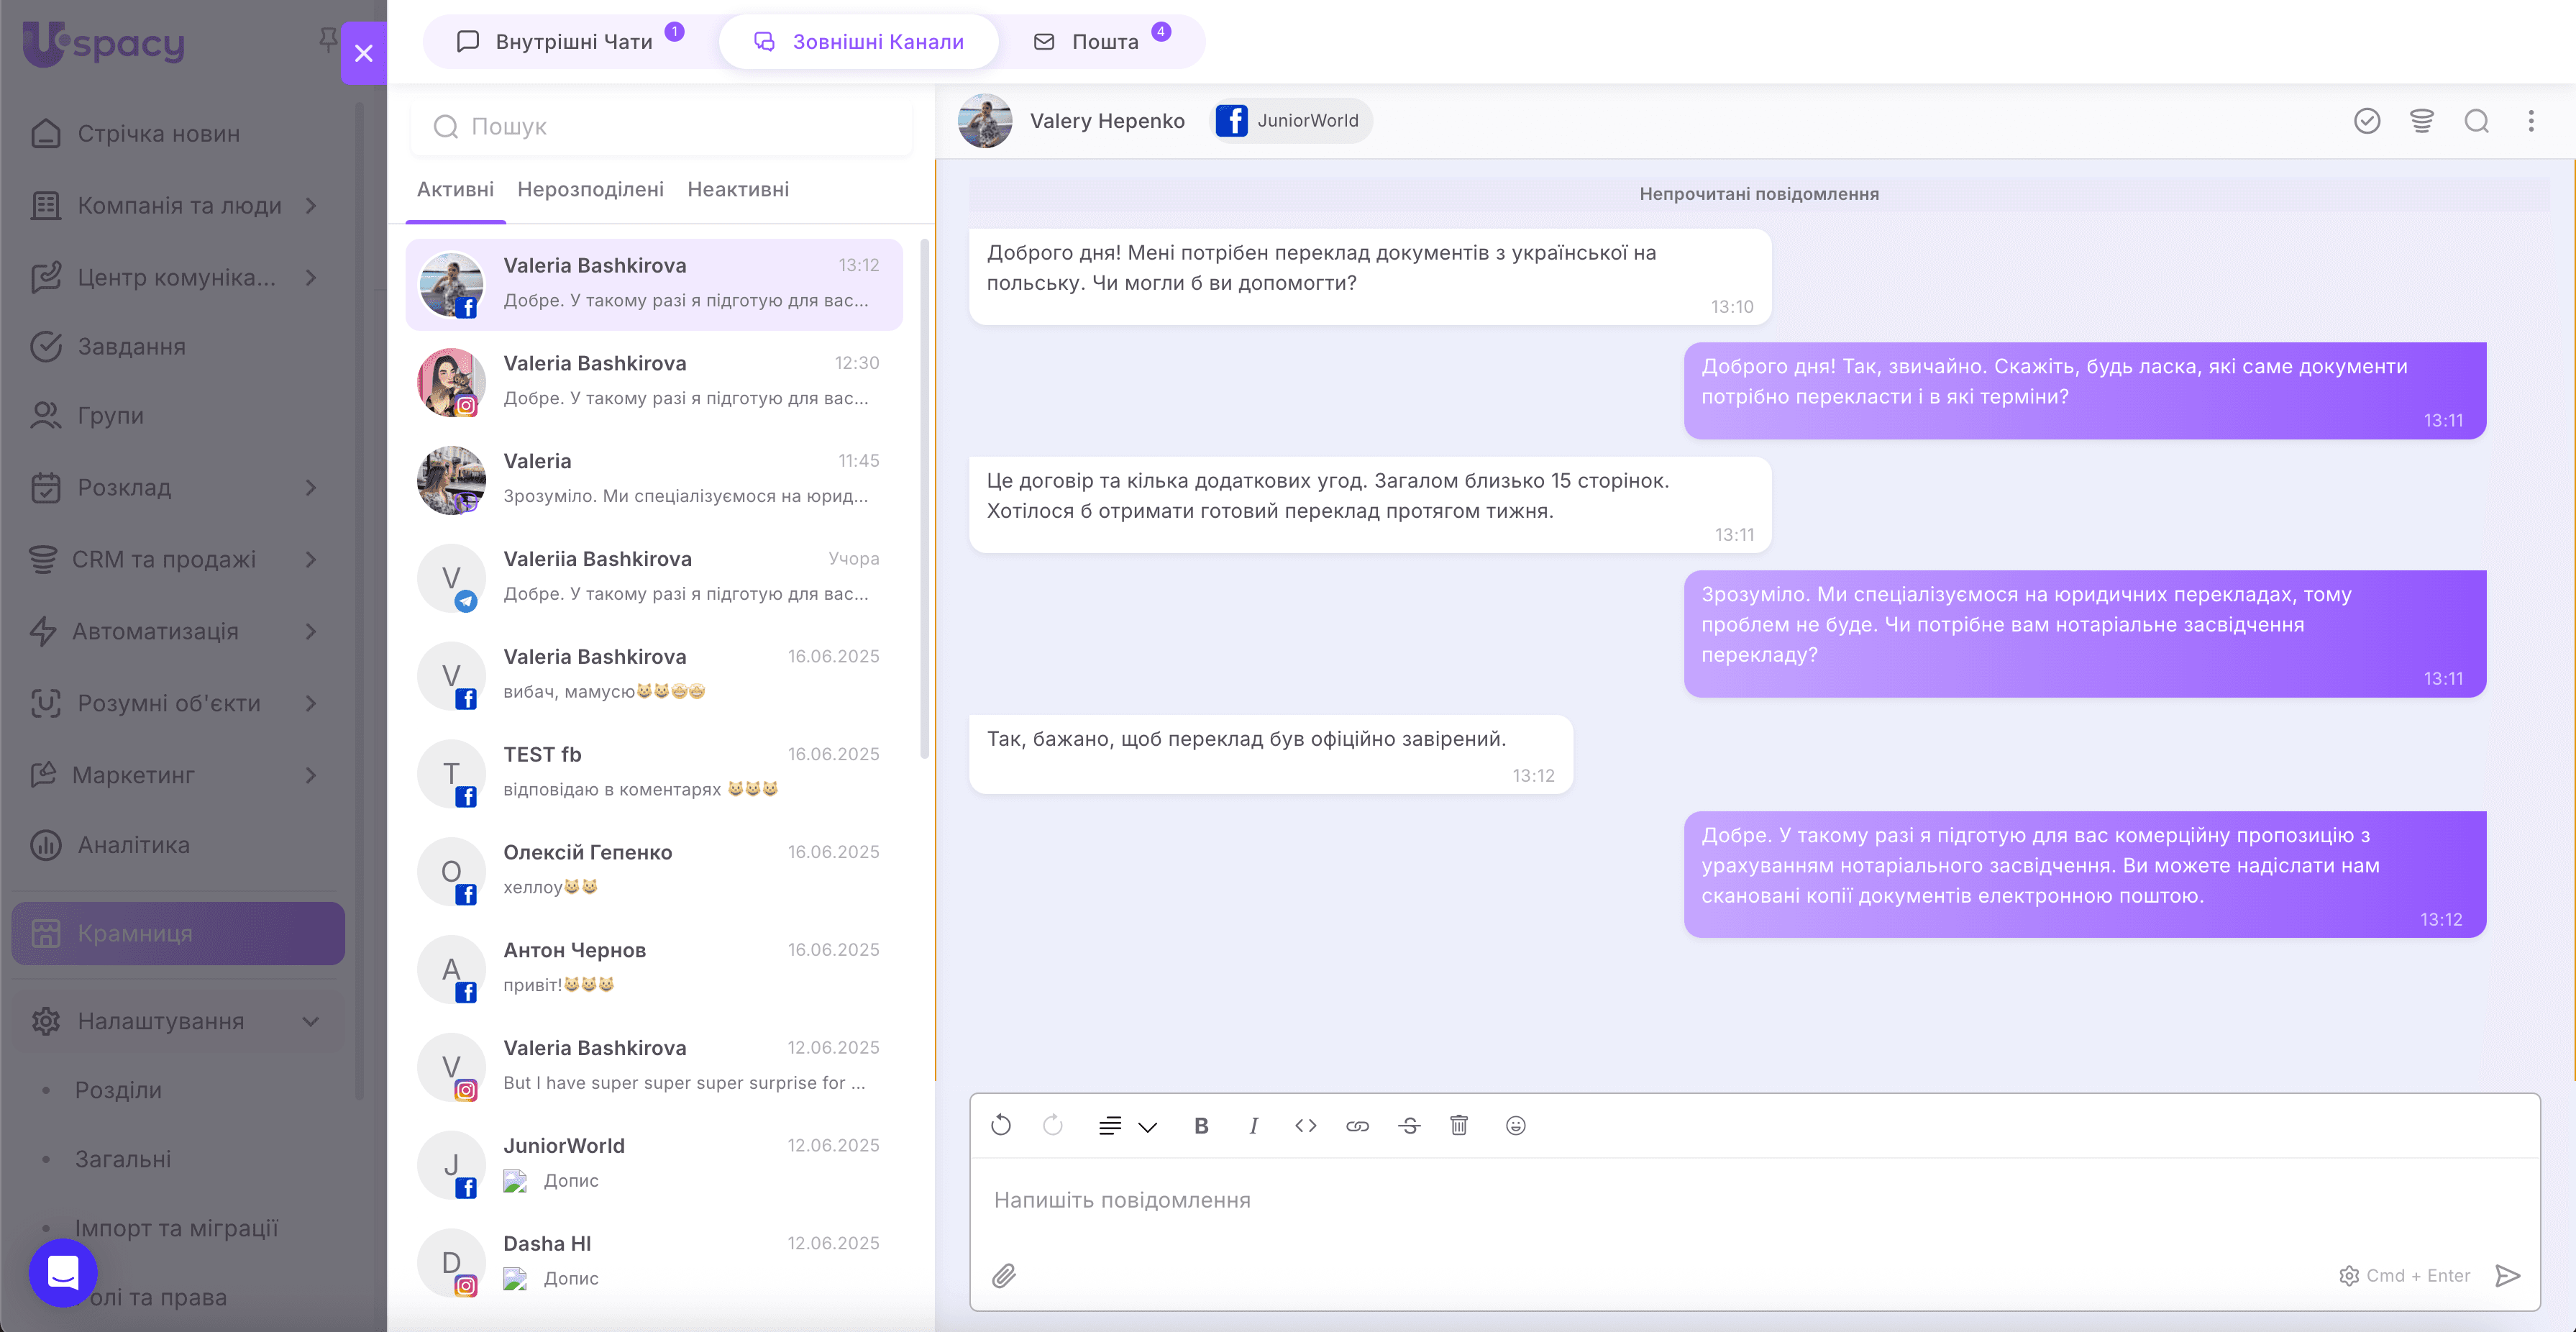This screenshot has height=1332, width=2576.
Task: Expand the CRM та продажі menu
Action: coord(311,559)
